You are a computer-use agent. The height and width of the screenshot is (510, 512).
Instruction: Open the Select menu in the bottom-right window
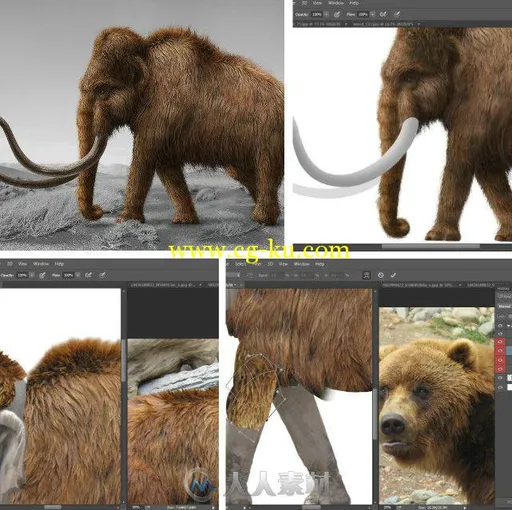pos(241,264)
